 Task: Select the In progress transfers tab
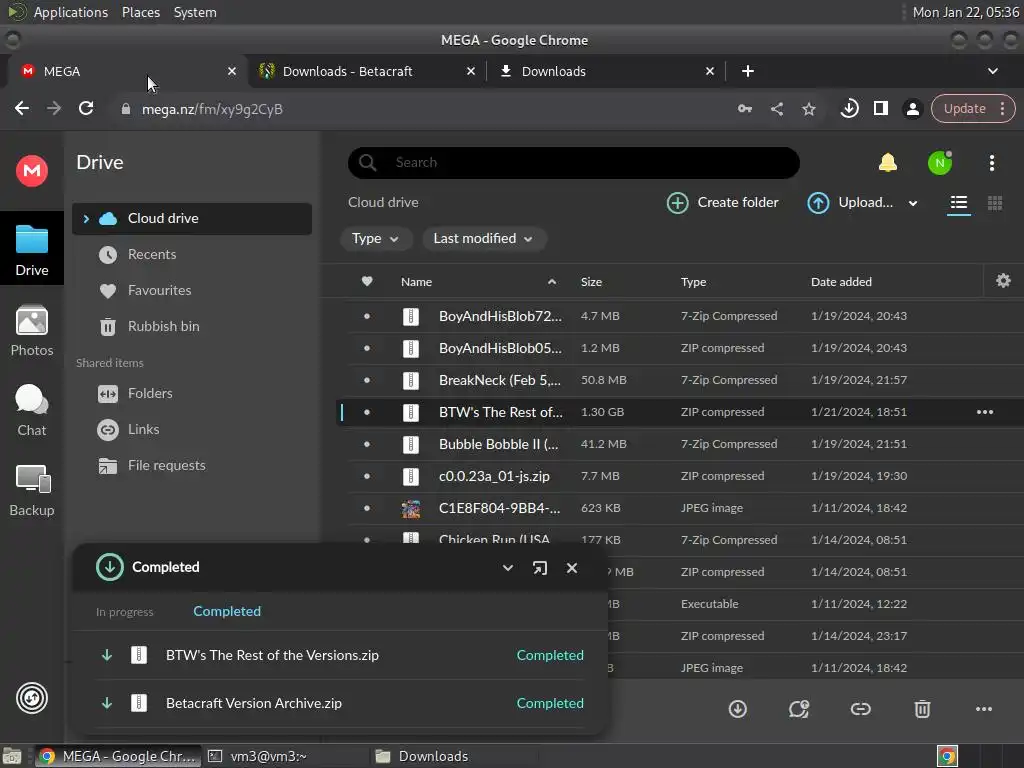[125, 613]
